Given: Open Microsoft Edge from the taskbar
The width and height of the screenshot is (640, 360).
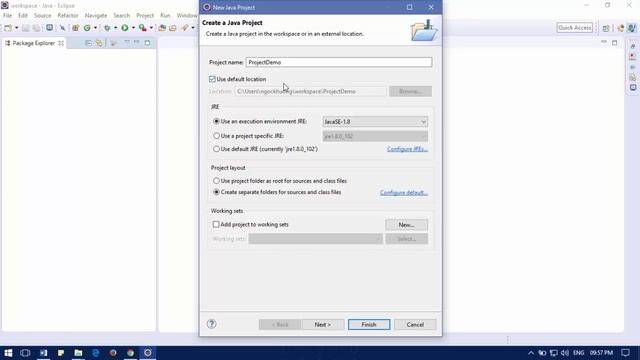Looking at the screenshot, I should 96,353.
